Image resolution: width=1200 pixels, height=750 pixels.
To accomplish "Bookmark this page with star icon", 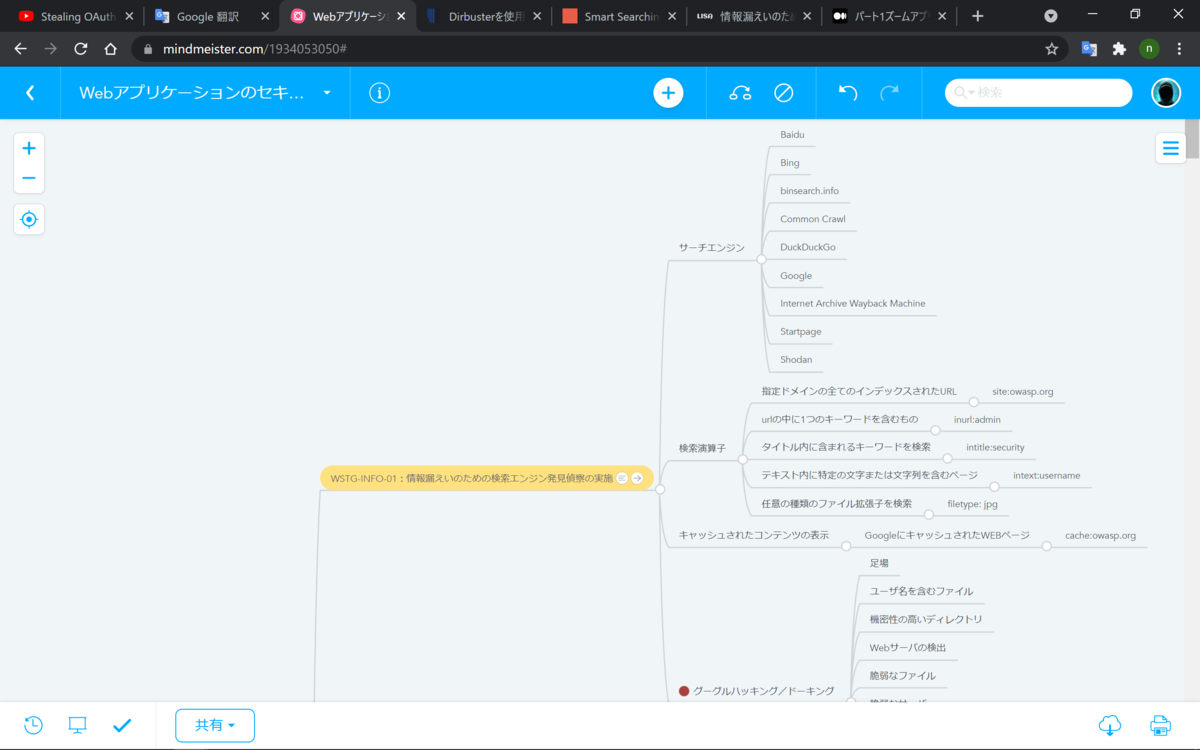I will (1051, 49).
